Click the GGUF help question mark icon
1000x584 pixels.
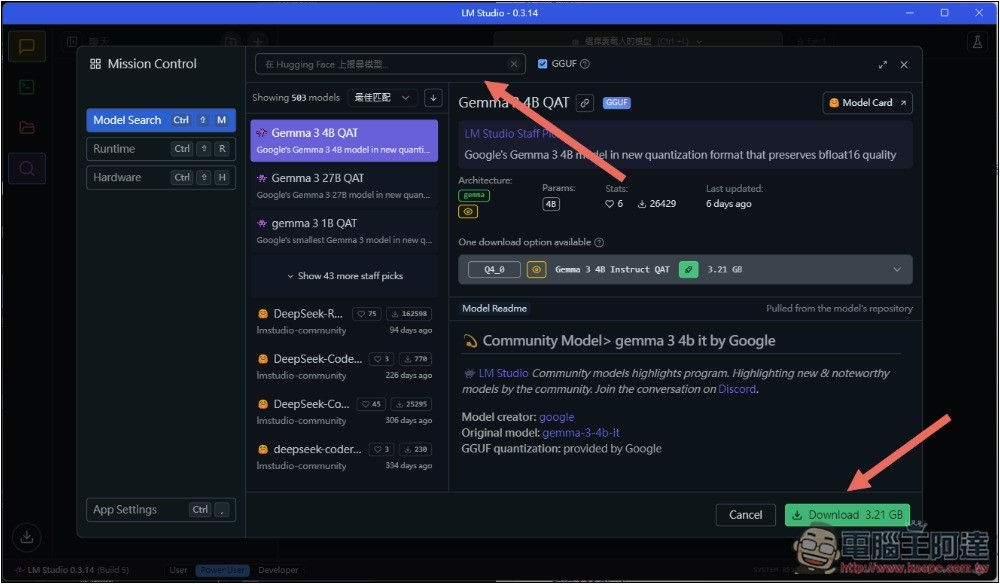(585, 64)
